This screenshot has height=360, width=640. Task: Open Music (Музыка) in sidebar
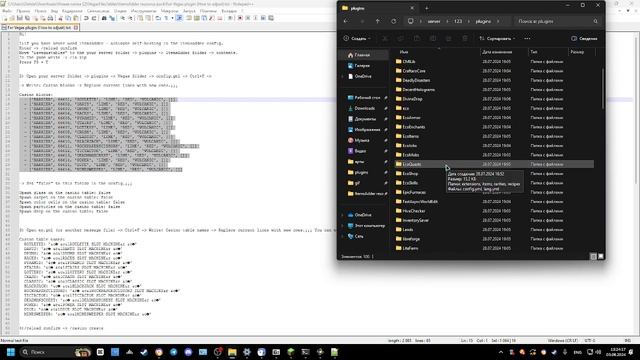click(359, 140)
